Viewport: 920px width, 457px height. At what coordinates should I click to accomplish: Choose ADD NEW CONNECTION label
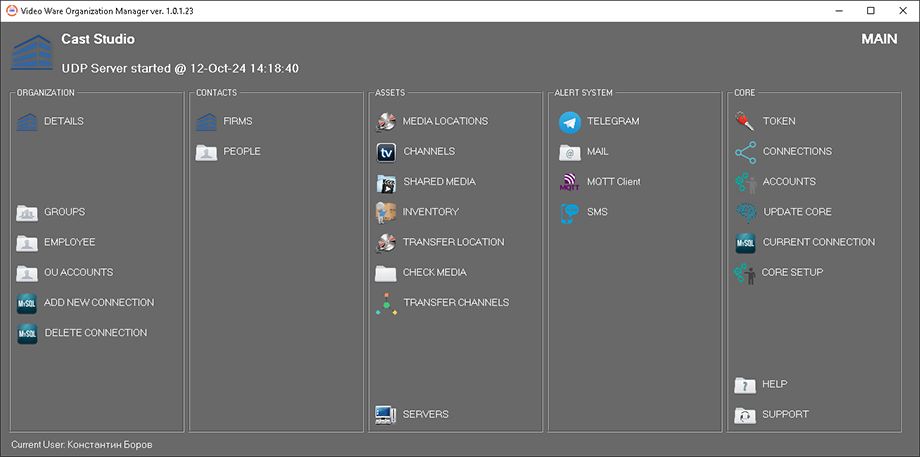[99, 302]
